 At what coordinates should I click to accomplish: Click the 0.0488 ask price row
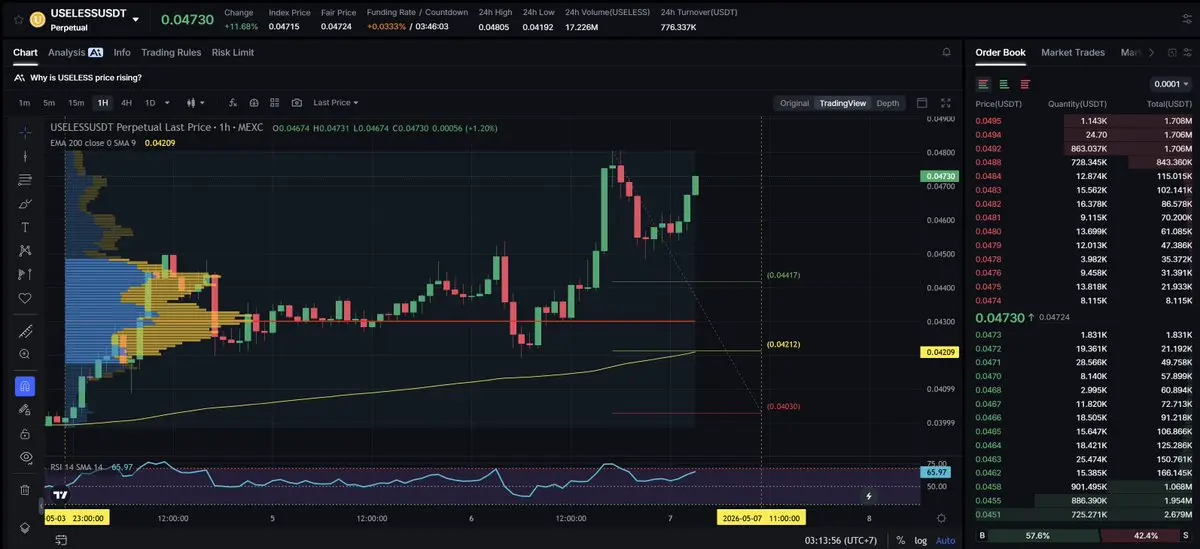1083,162
